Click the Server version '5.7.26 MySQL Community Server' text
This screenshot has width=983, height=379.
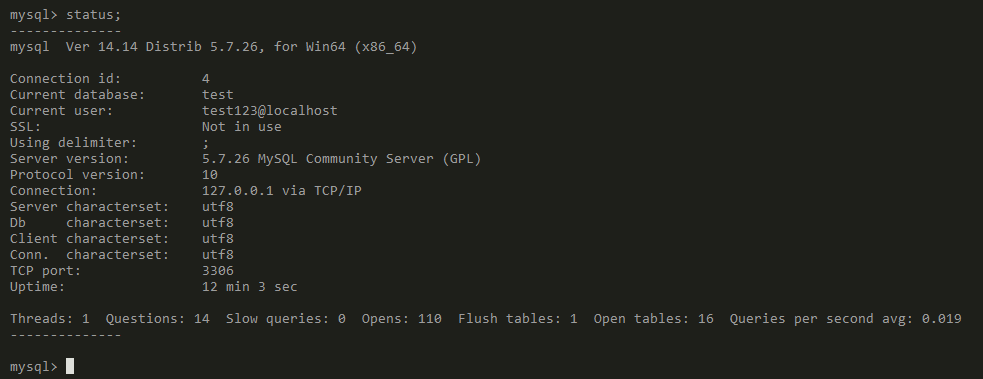pyautogui.click(x=317, y=158)
